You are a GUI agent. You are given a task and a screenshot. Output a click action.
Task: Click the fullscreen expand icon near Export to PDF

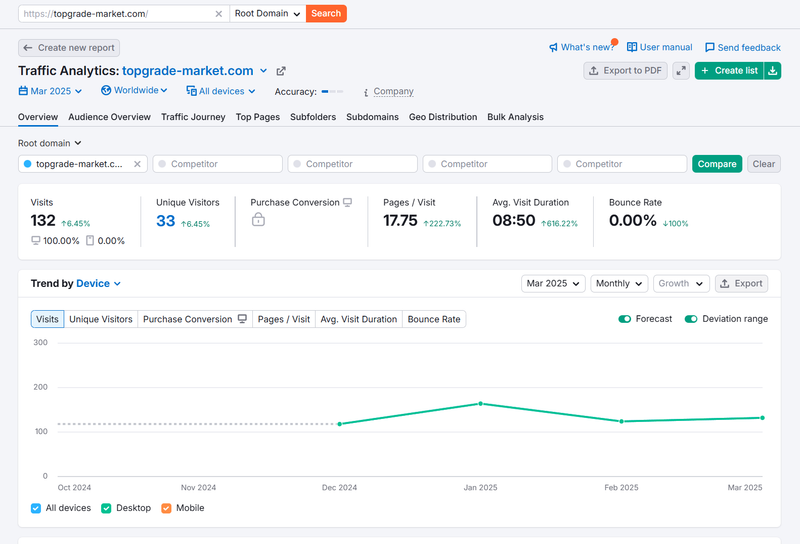point(681,71)
